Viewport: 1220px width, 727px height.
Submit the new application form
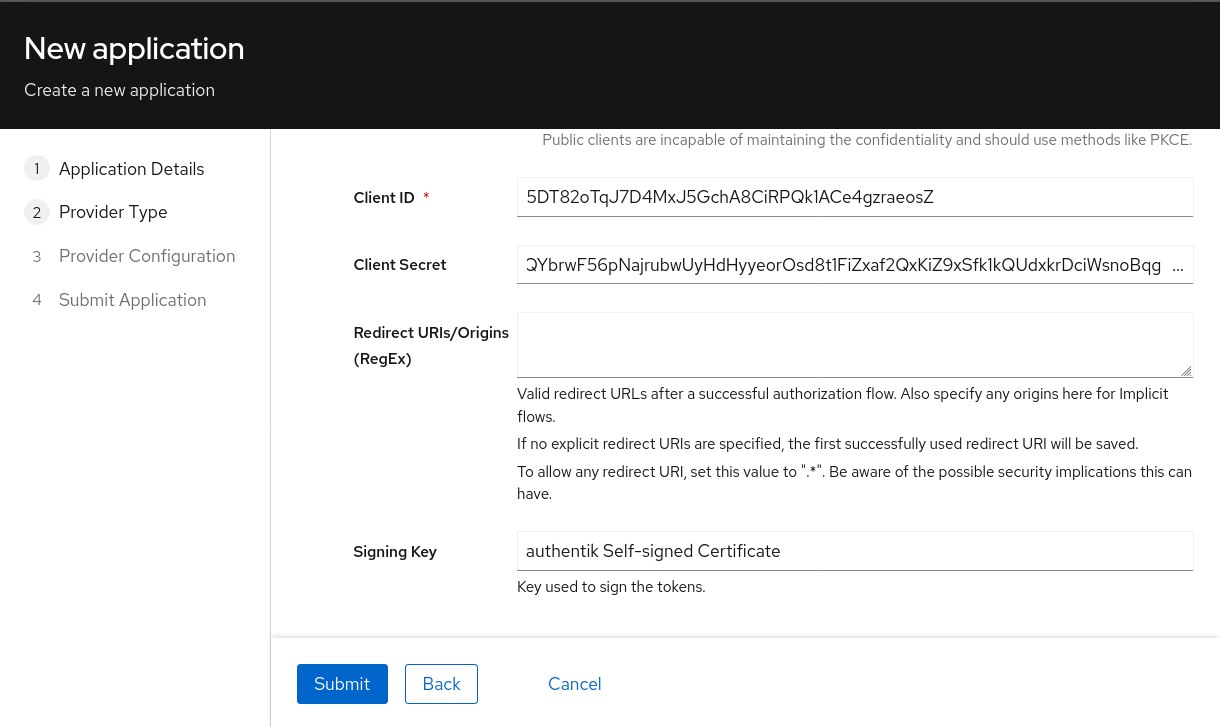[342, 684]
